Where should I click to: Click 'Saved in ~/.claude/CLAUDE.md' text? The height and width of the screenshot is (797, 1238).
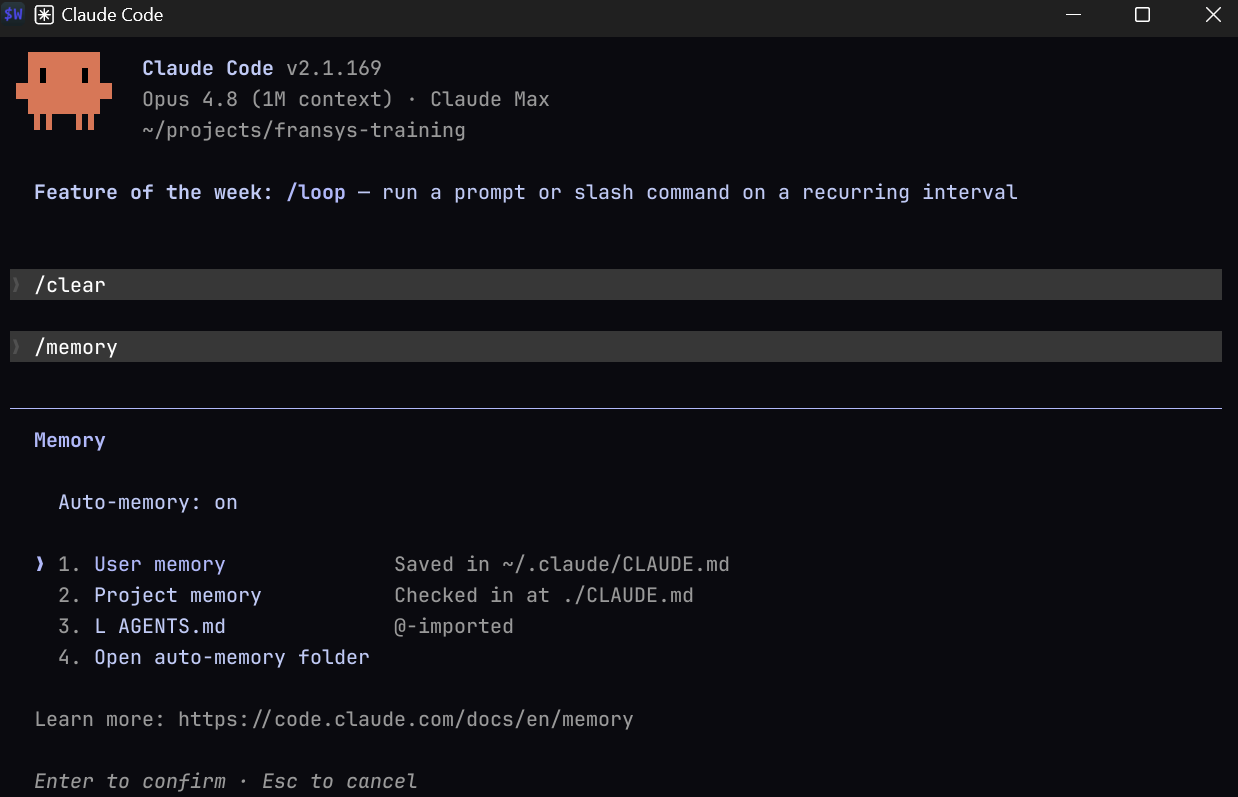tap(562, 564)
